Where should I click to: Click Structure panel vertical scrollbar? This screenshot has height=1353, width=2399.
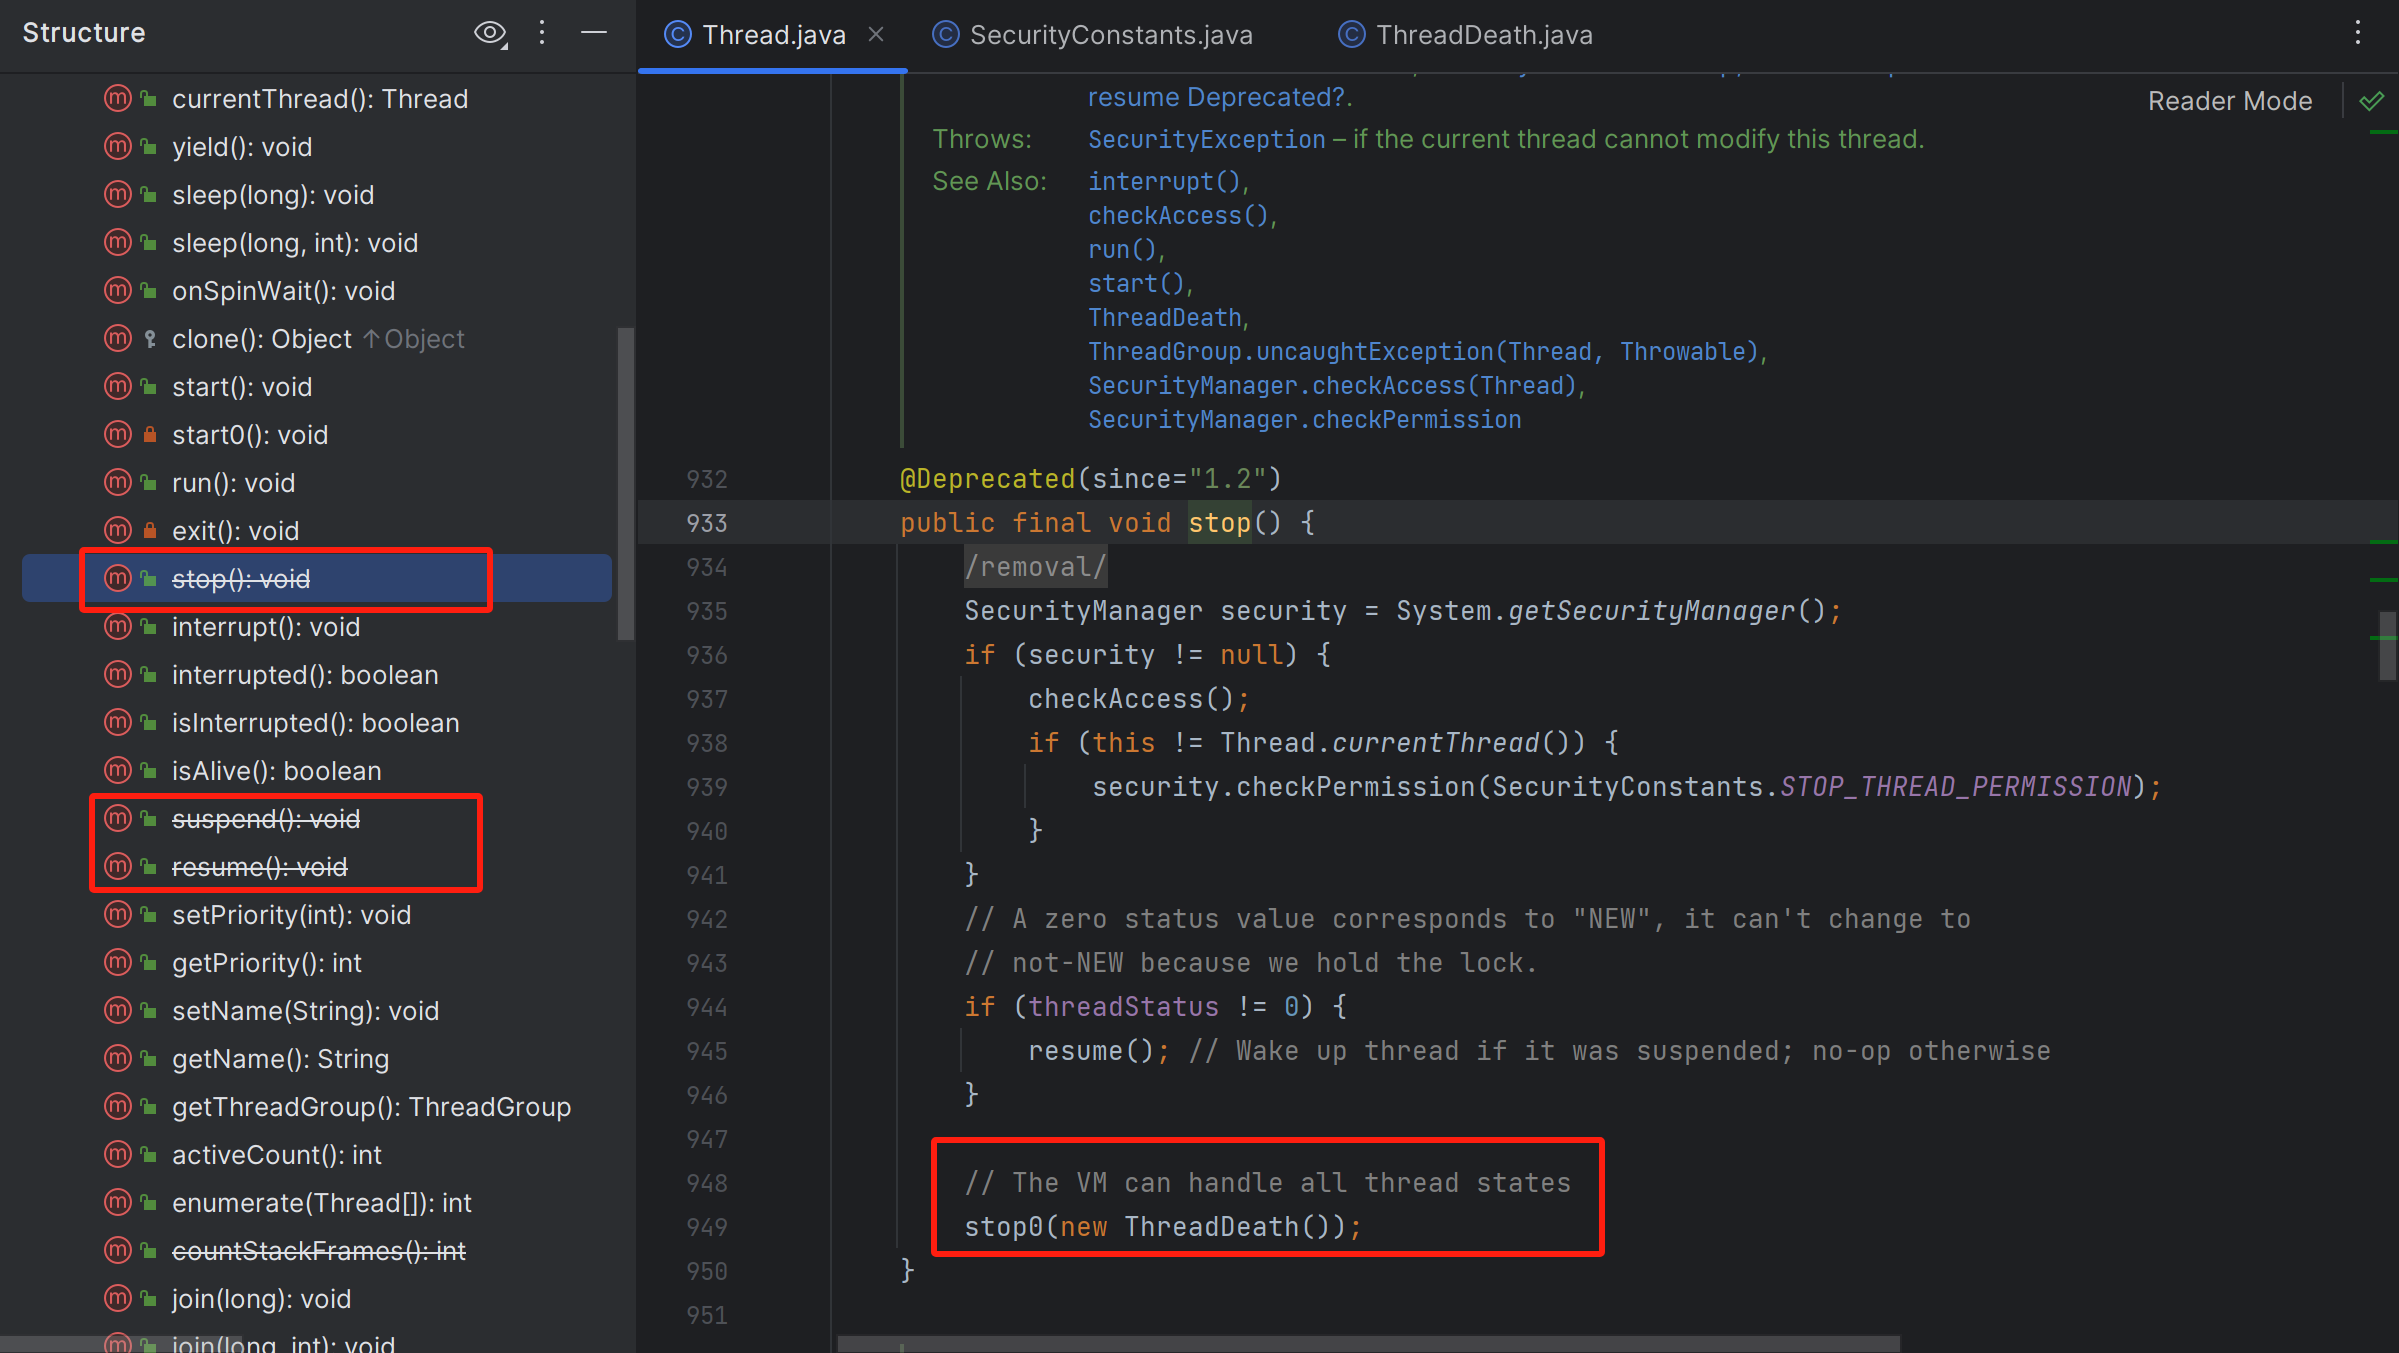[x=626, y=483]
